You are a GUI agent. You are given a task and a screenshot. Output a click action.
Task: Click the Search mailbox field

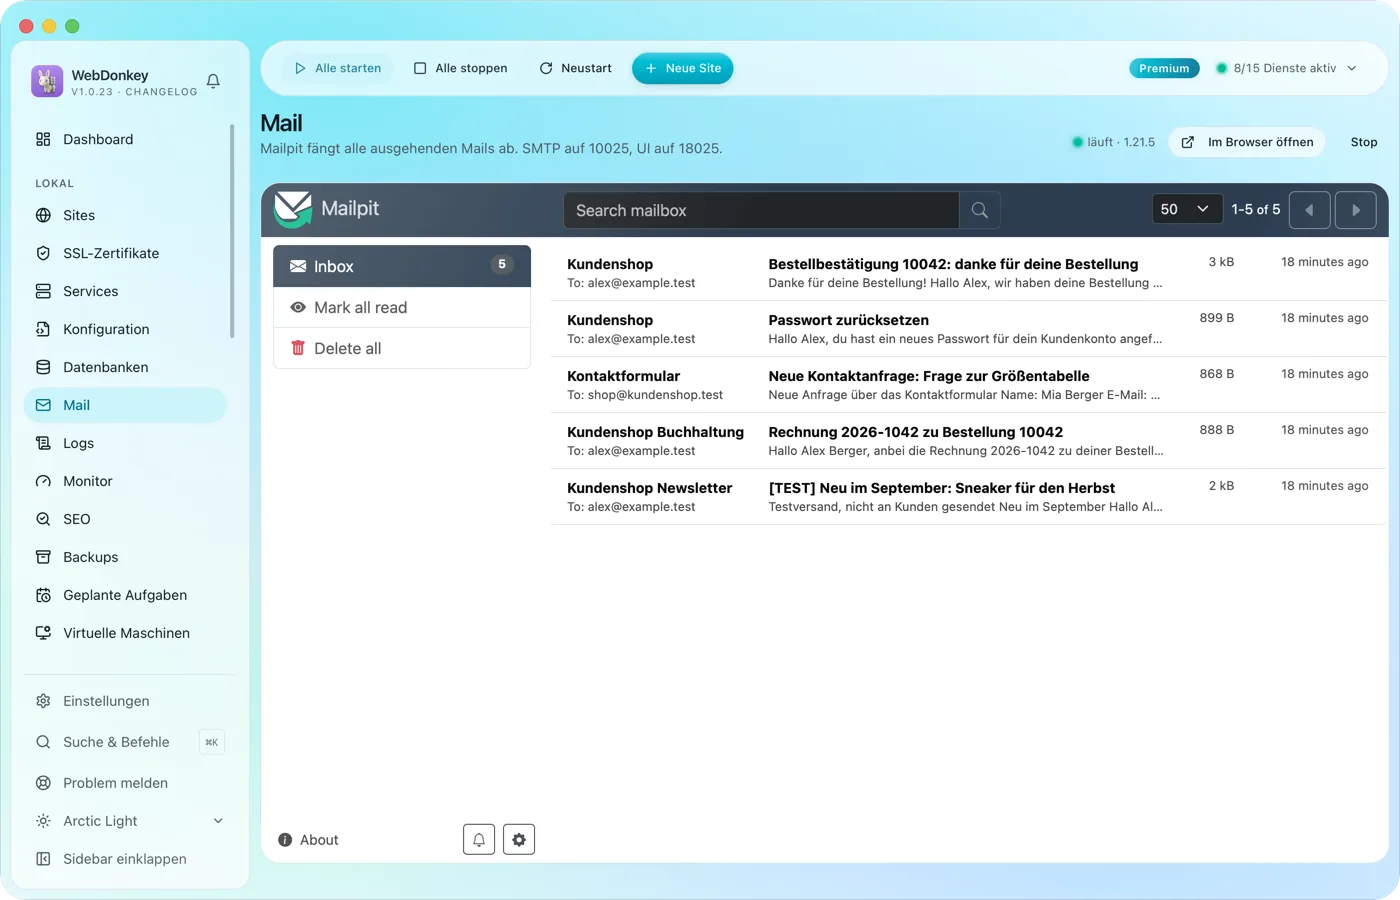pos(762,210)
